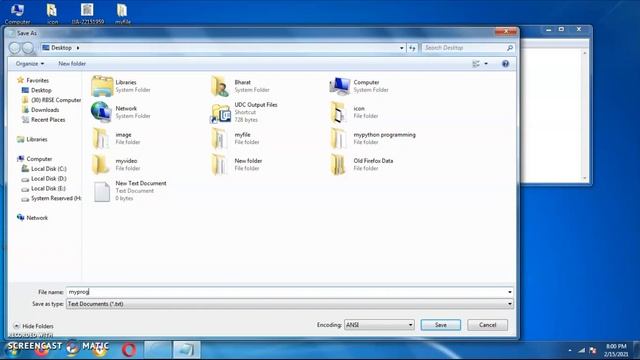This screenshot has height=360, width=640.
Task: Open Opera from the taskbar
Action: click(x=129, y=350)
